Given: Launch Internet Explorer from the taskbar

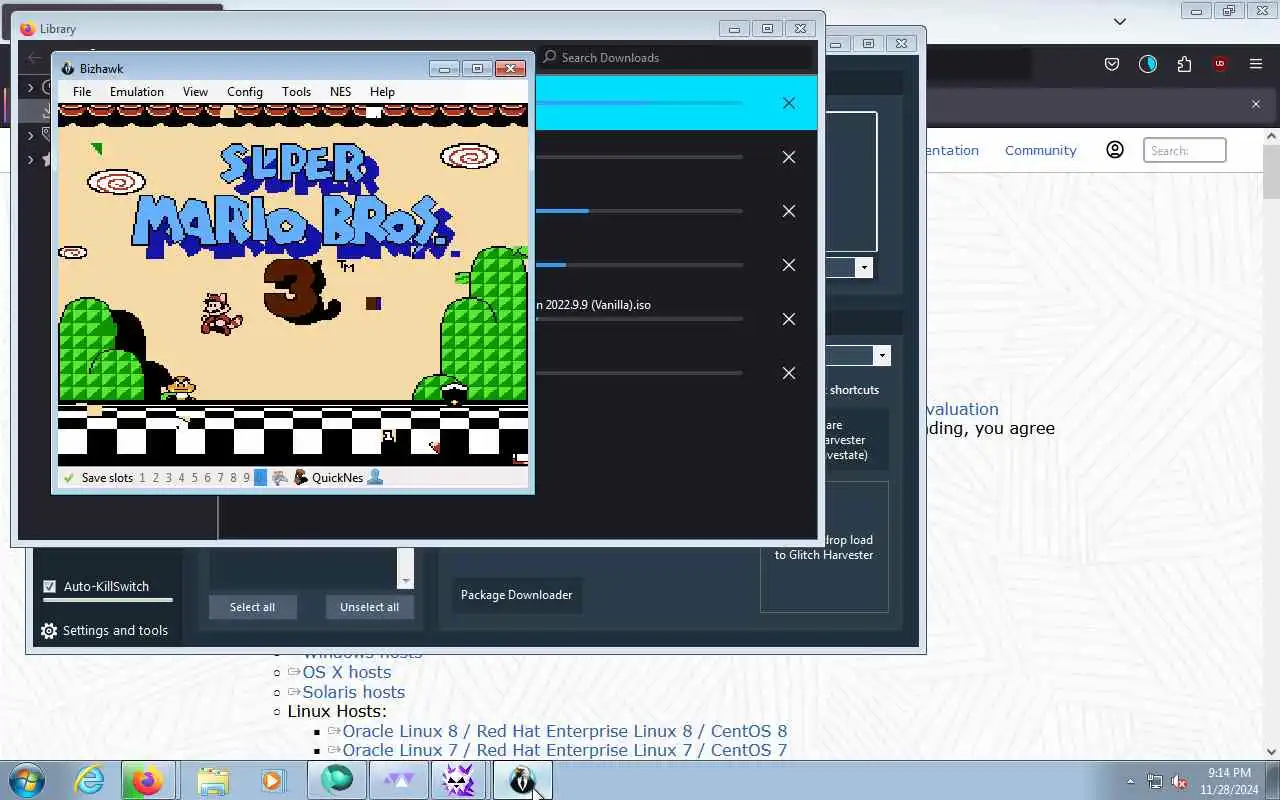Looking at the screenshot, I should (x=90, y=780).
